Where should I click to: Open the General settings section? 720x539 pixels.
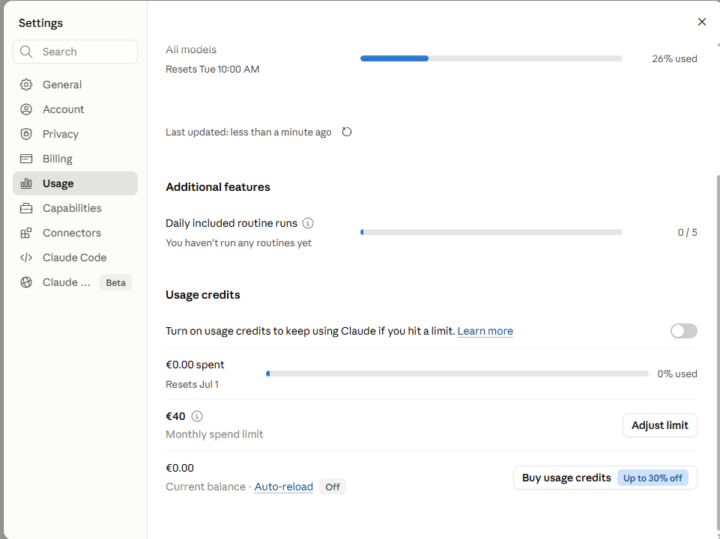75,84
